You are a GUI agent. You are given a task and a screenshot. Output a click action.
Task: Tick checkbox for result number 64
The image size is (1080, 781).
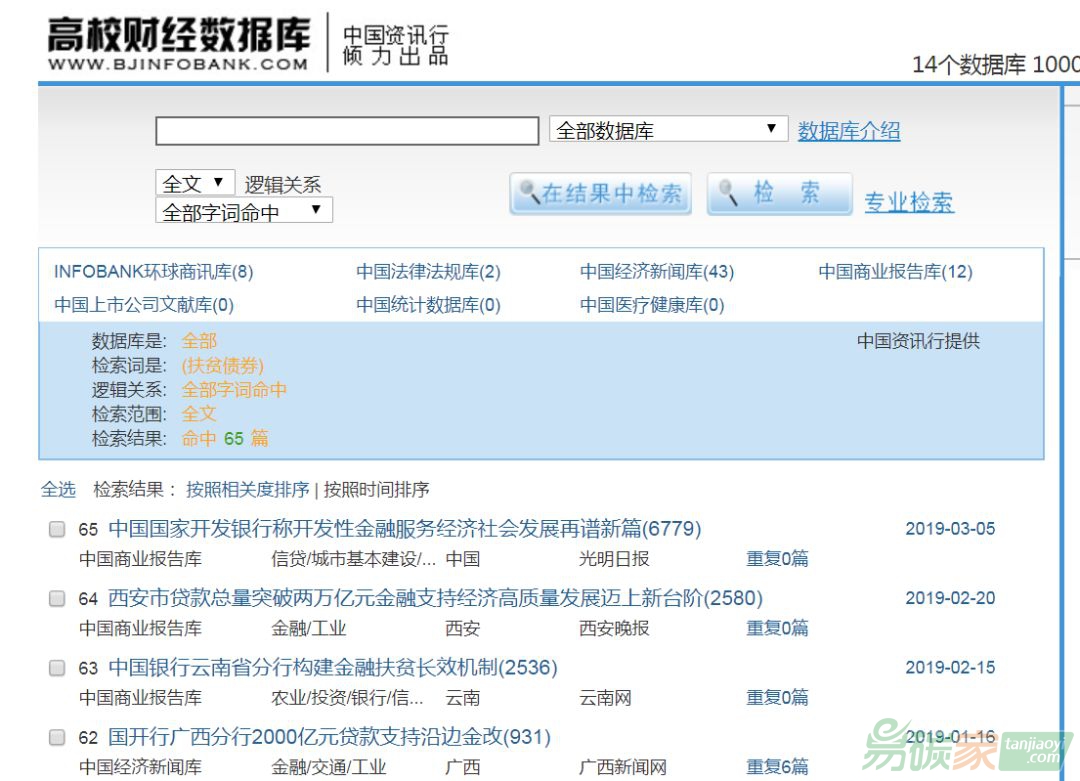tap(57, 599)
